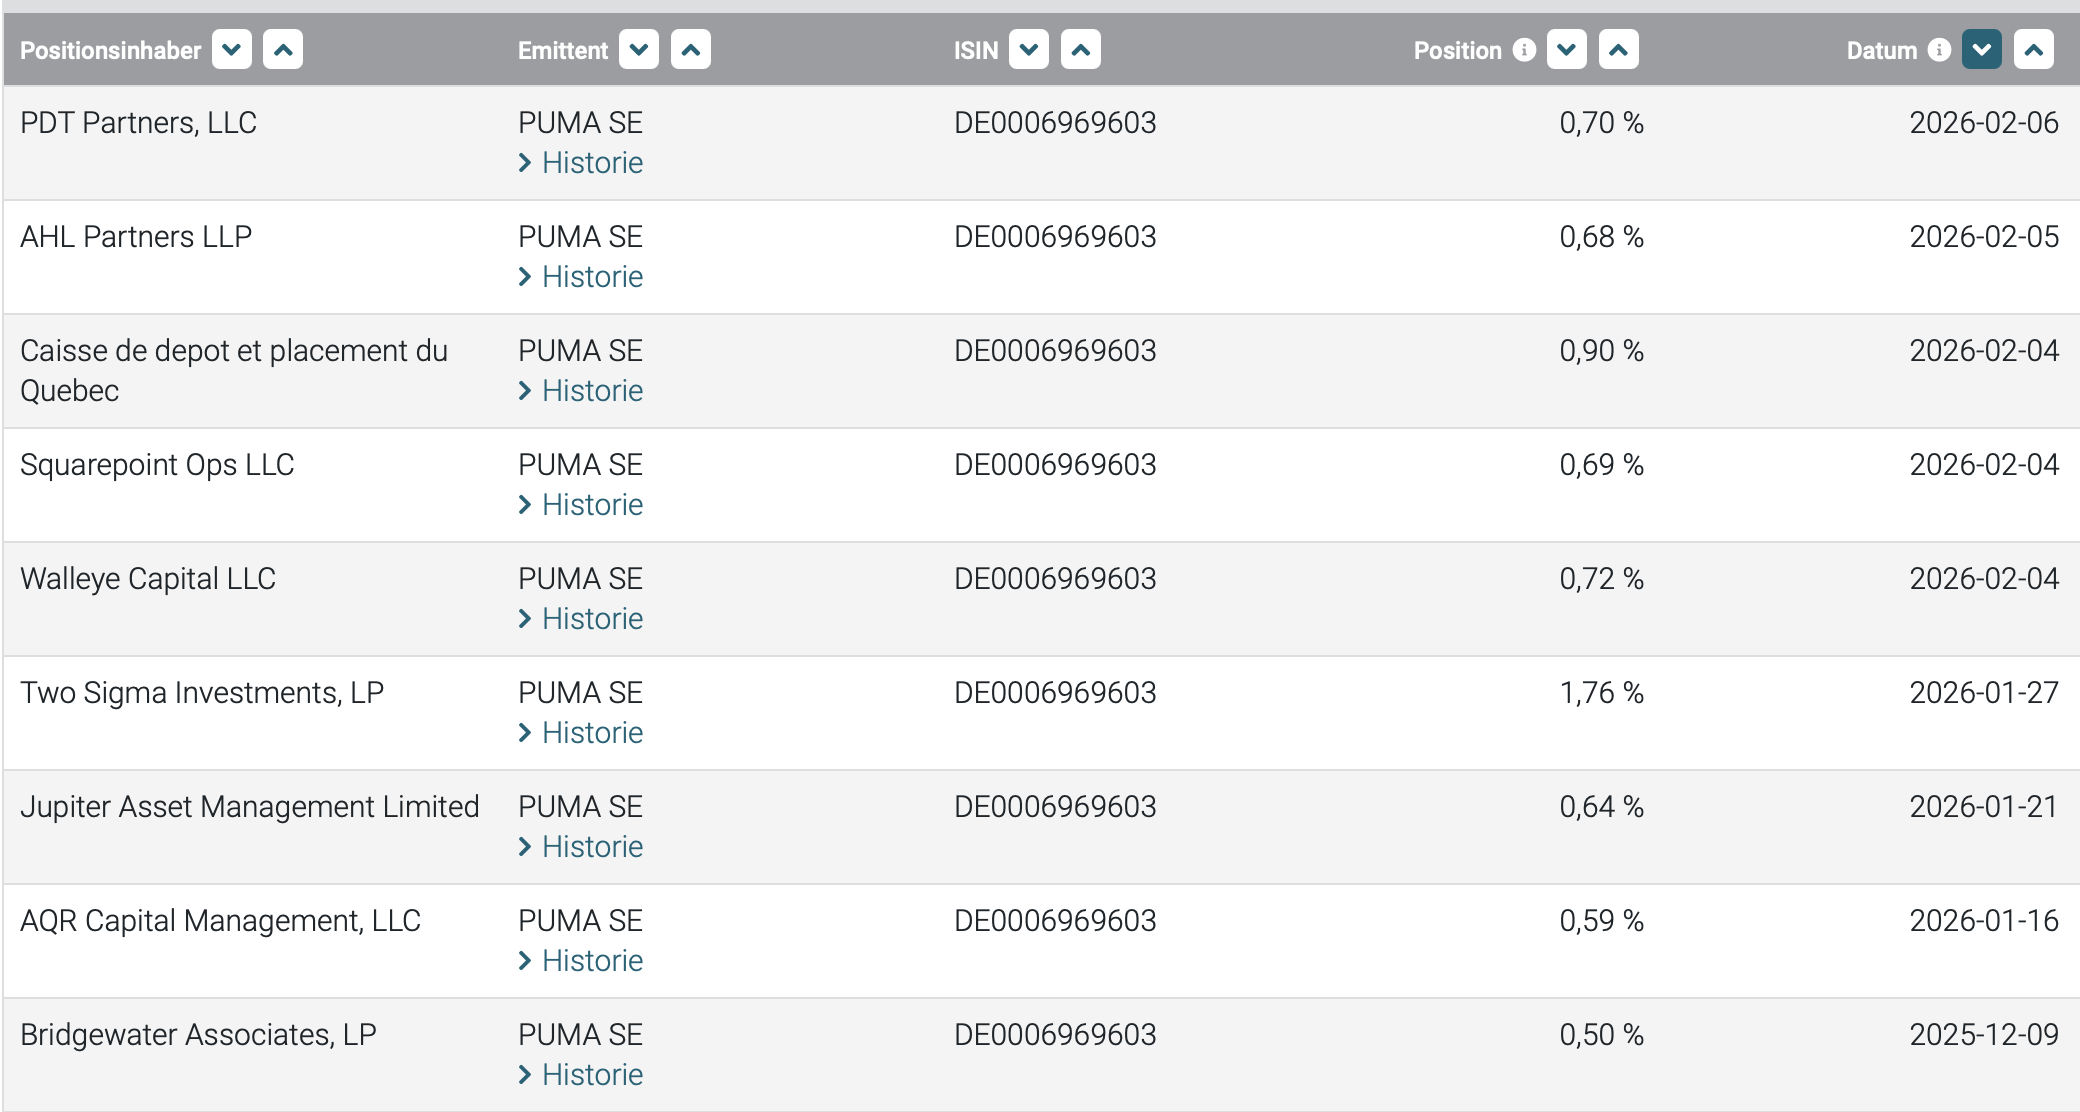Expand Historie for PDT Partners, LLC

(x=591, y=163)
